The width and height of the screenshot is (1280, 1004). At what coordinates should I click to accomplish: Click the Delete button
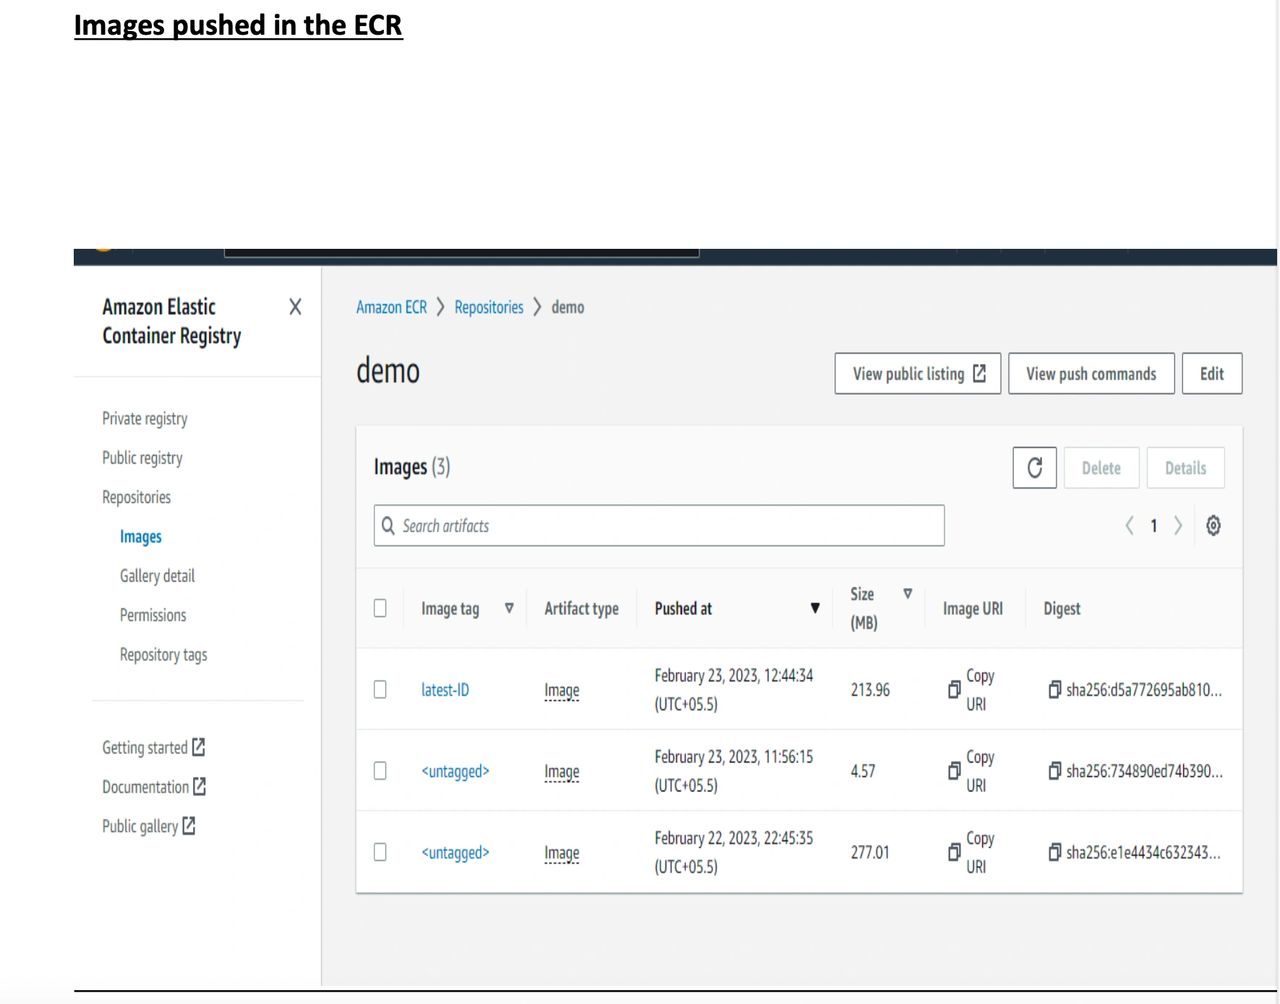point(1101,468)
